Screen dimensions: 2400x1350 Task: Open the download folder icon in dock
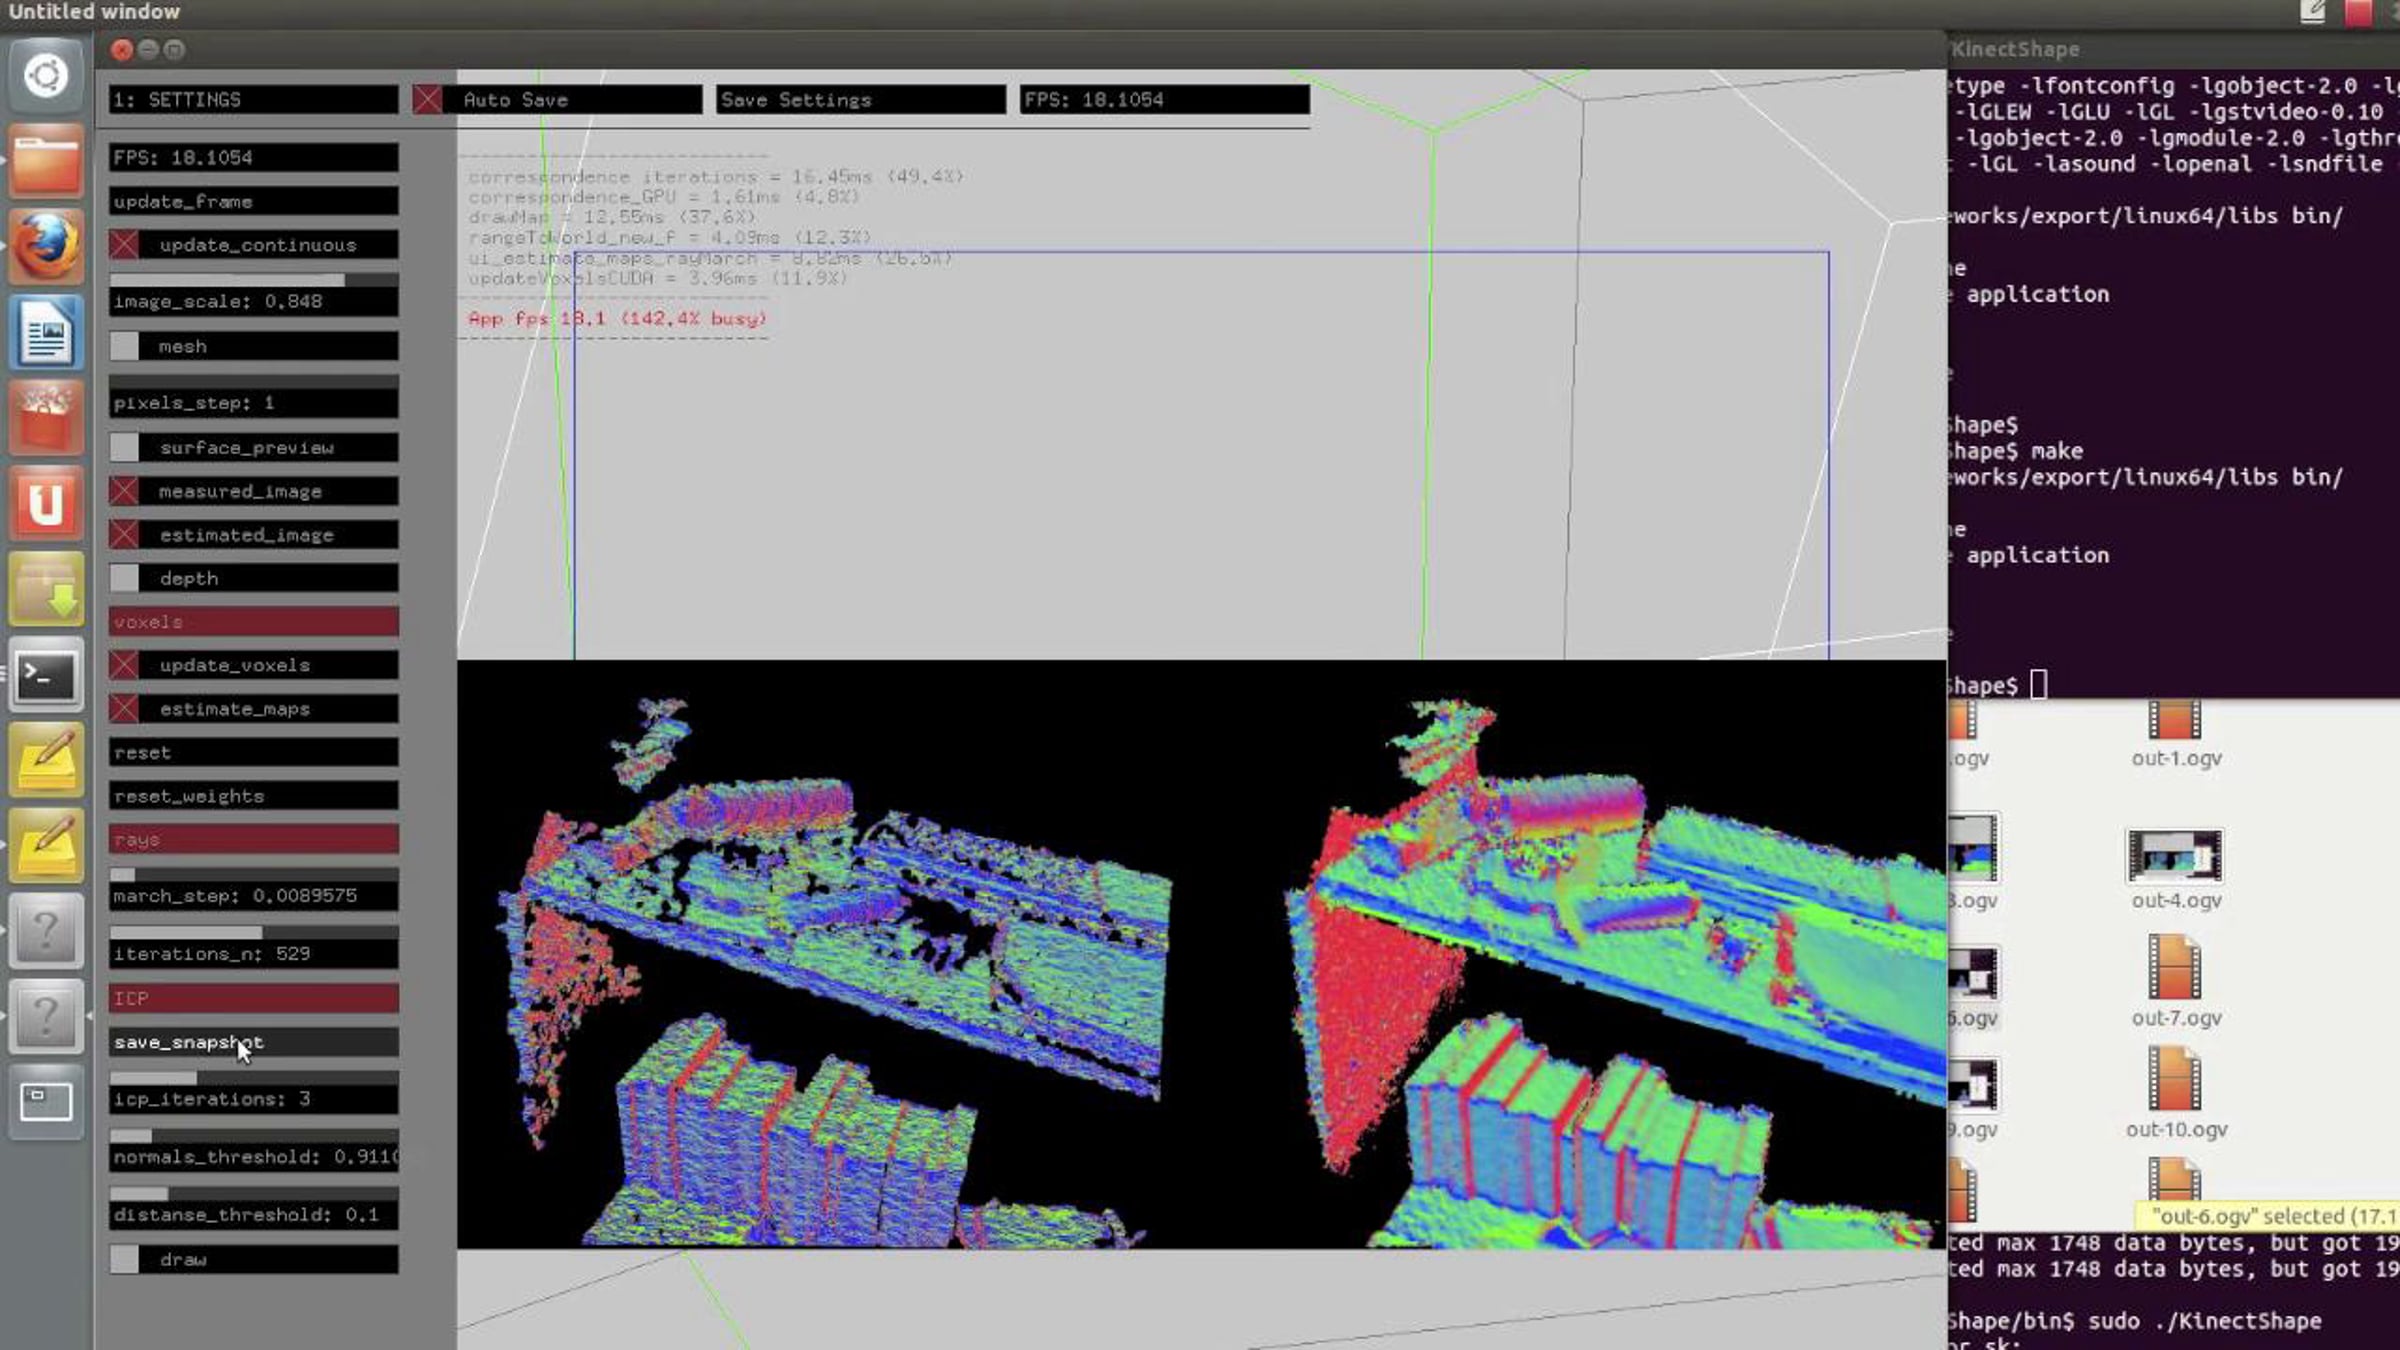[46, 589]
